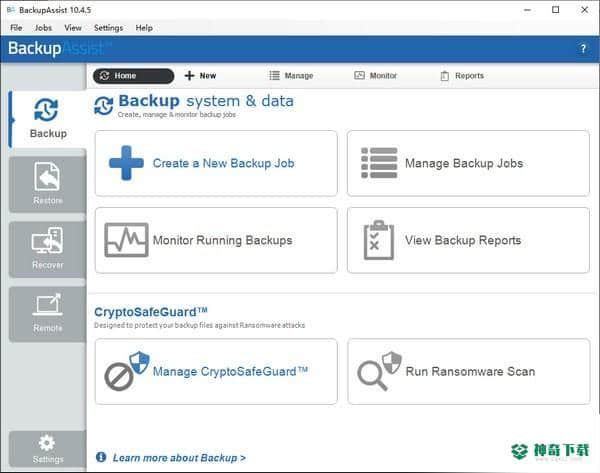The image size is (600, 473).
Task: Follow the Learn more about Backup link
Action: [179, 458]
